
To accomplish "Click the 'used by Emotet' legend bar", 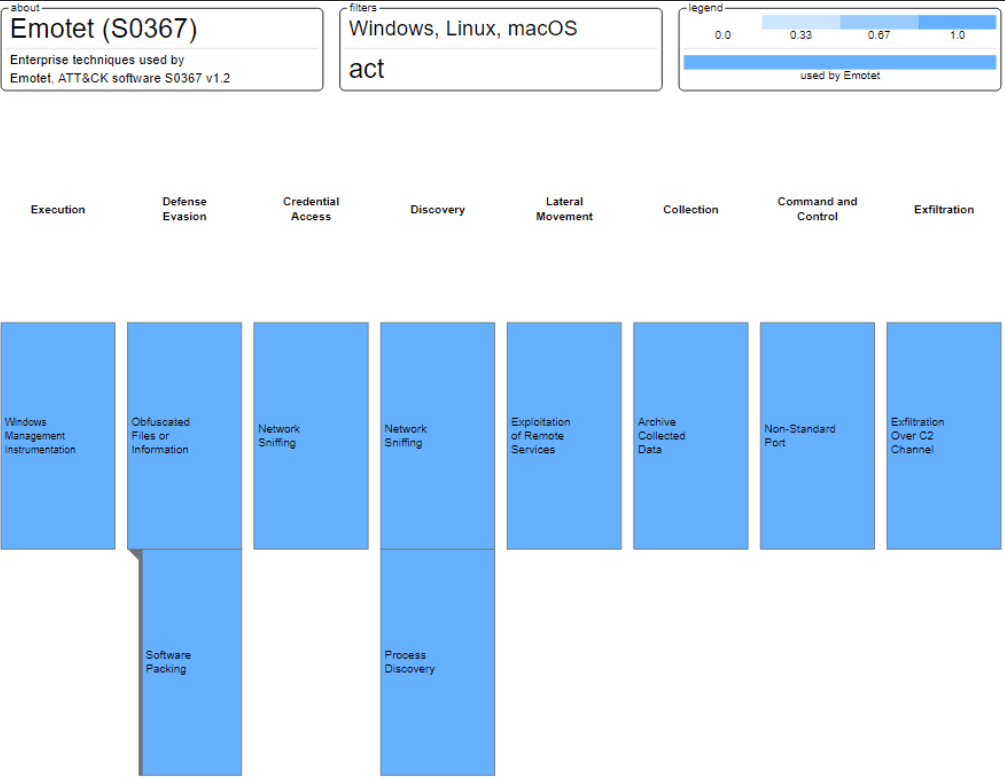I will coord(839,62).
